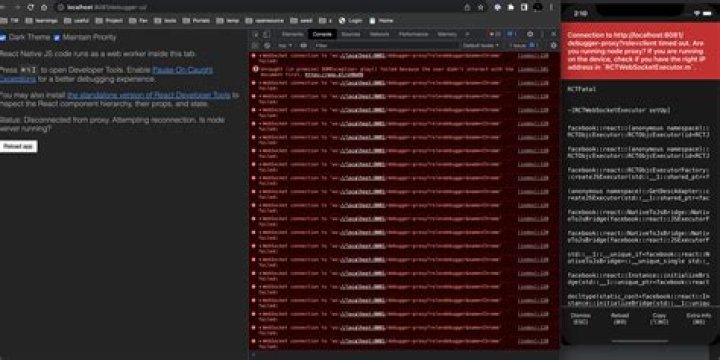Click the browser reload page icon

click(31, 7)
